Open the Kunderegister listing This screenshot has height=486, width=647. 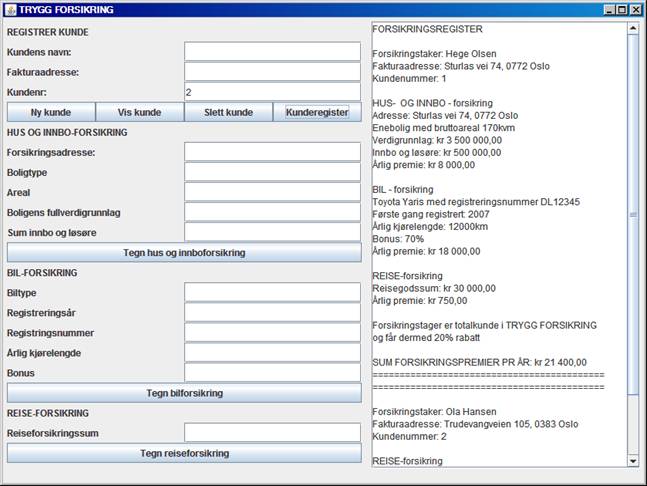(317, 112)
